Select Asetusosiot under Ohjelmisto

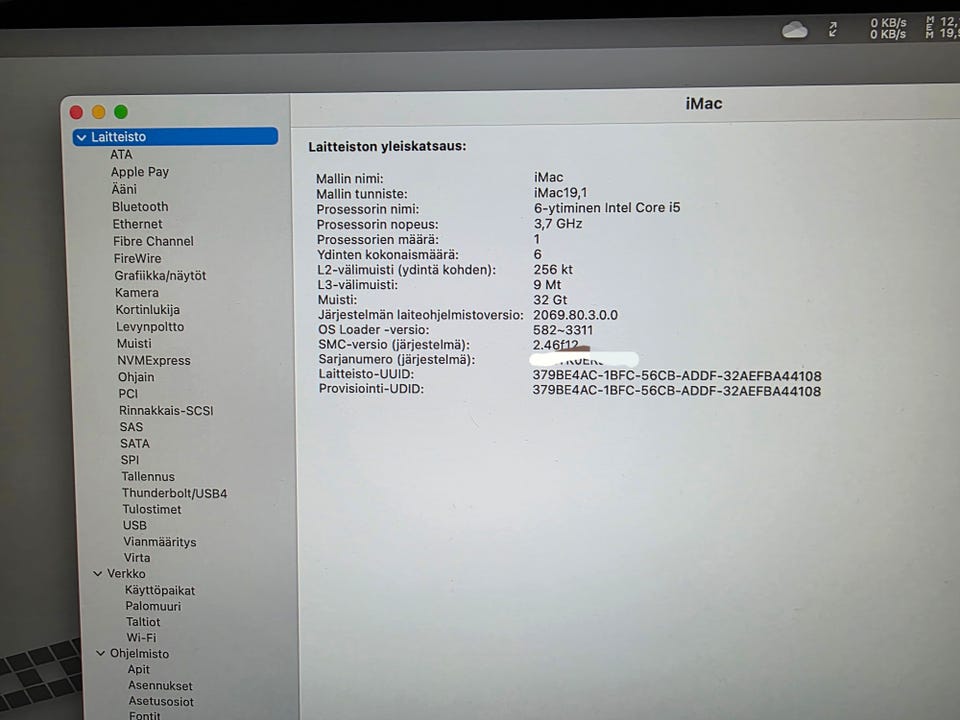pyautogui.click(x=161, y=702)
